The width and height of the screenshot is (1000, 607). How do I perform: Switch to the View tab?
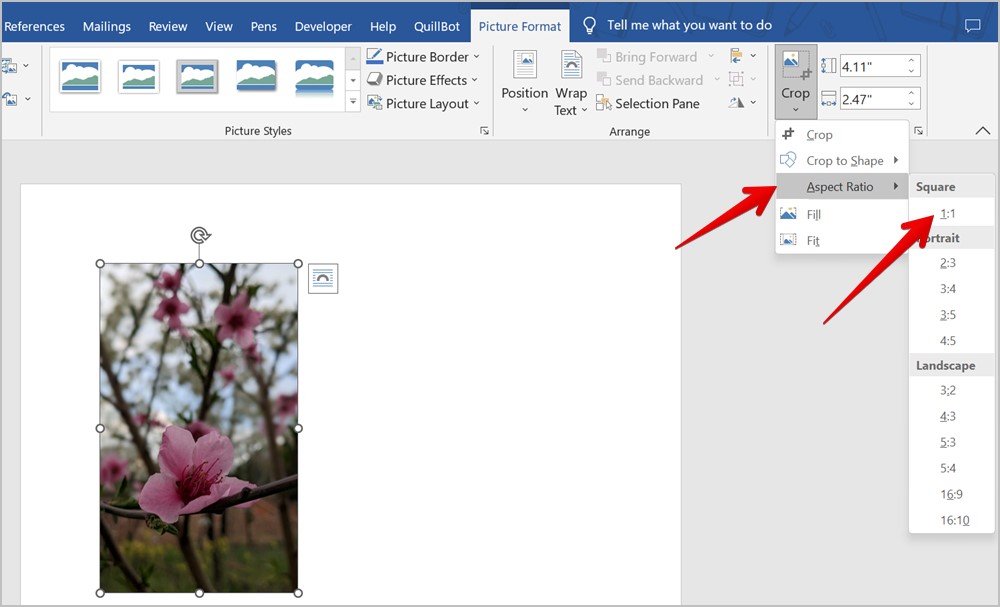pos(219,26)
